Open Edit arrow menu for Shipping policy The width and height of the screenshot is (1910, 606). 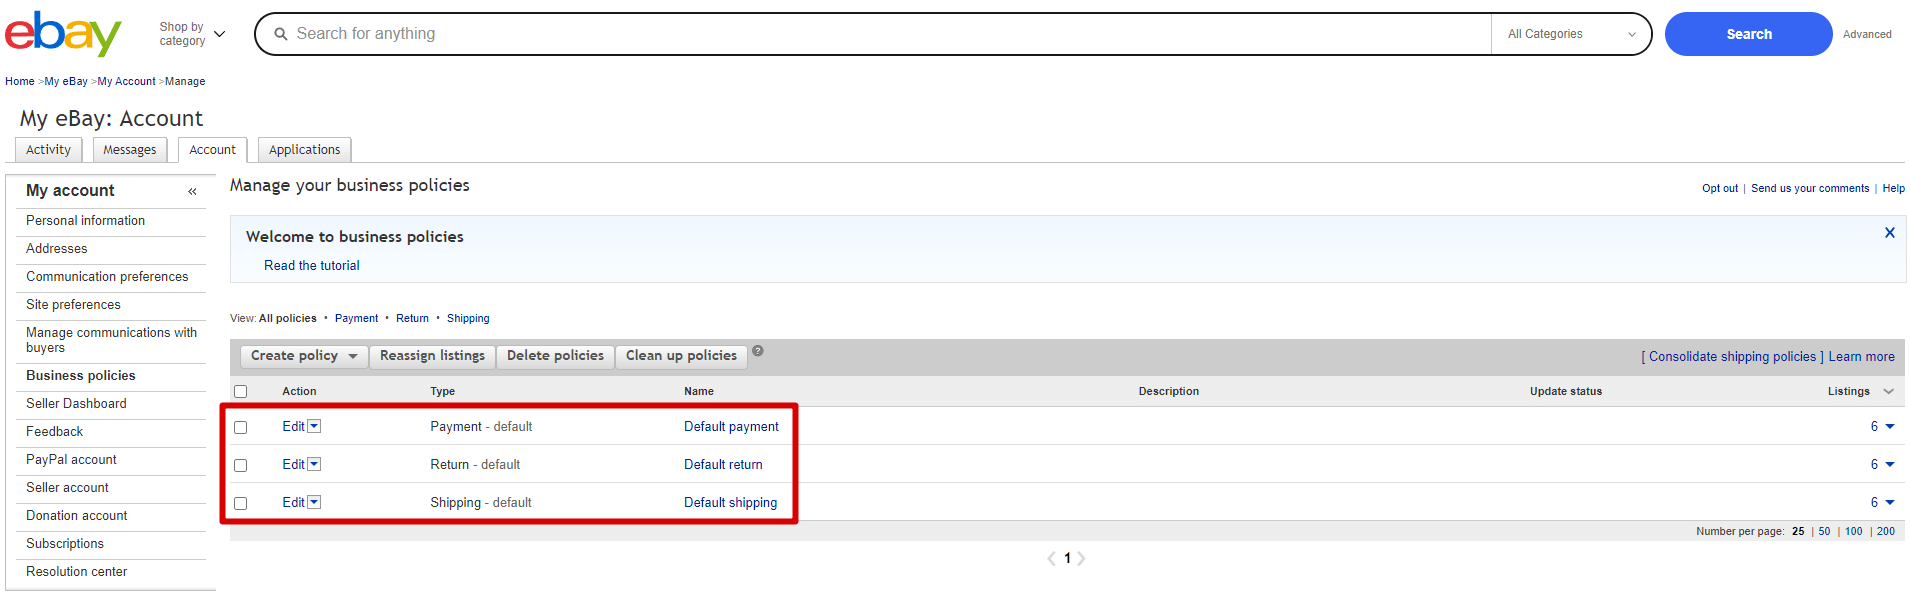[314, 502]
